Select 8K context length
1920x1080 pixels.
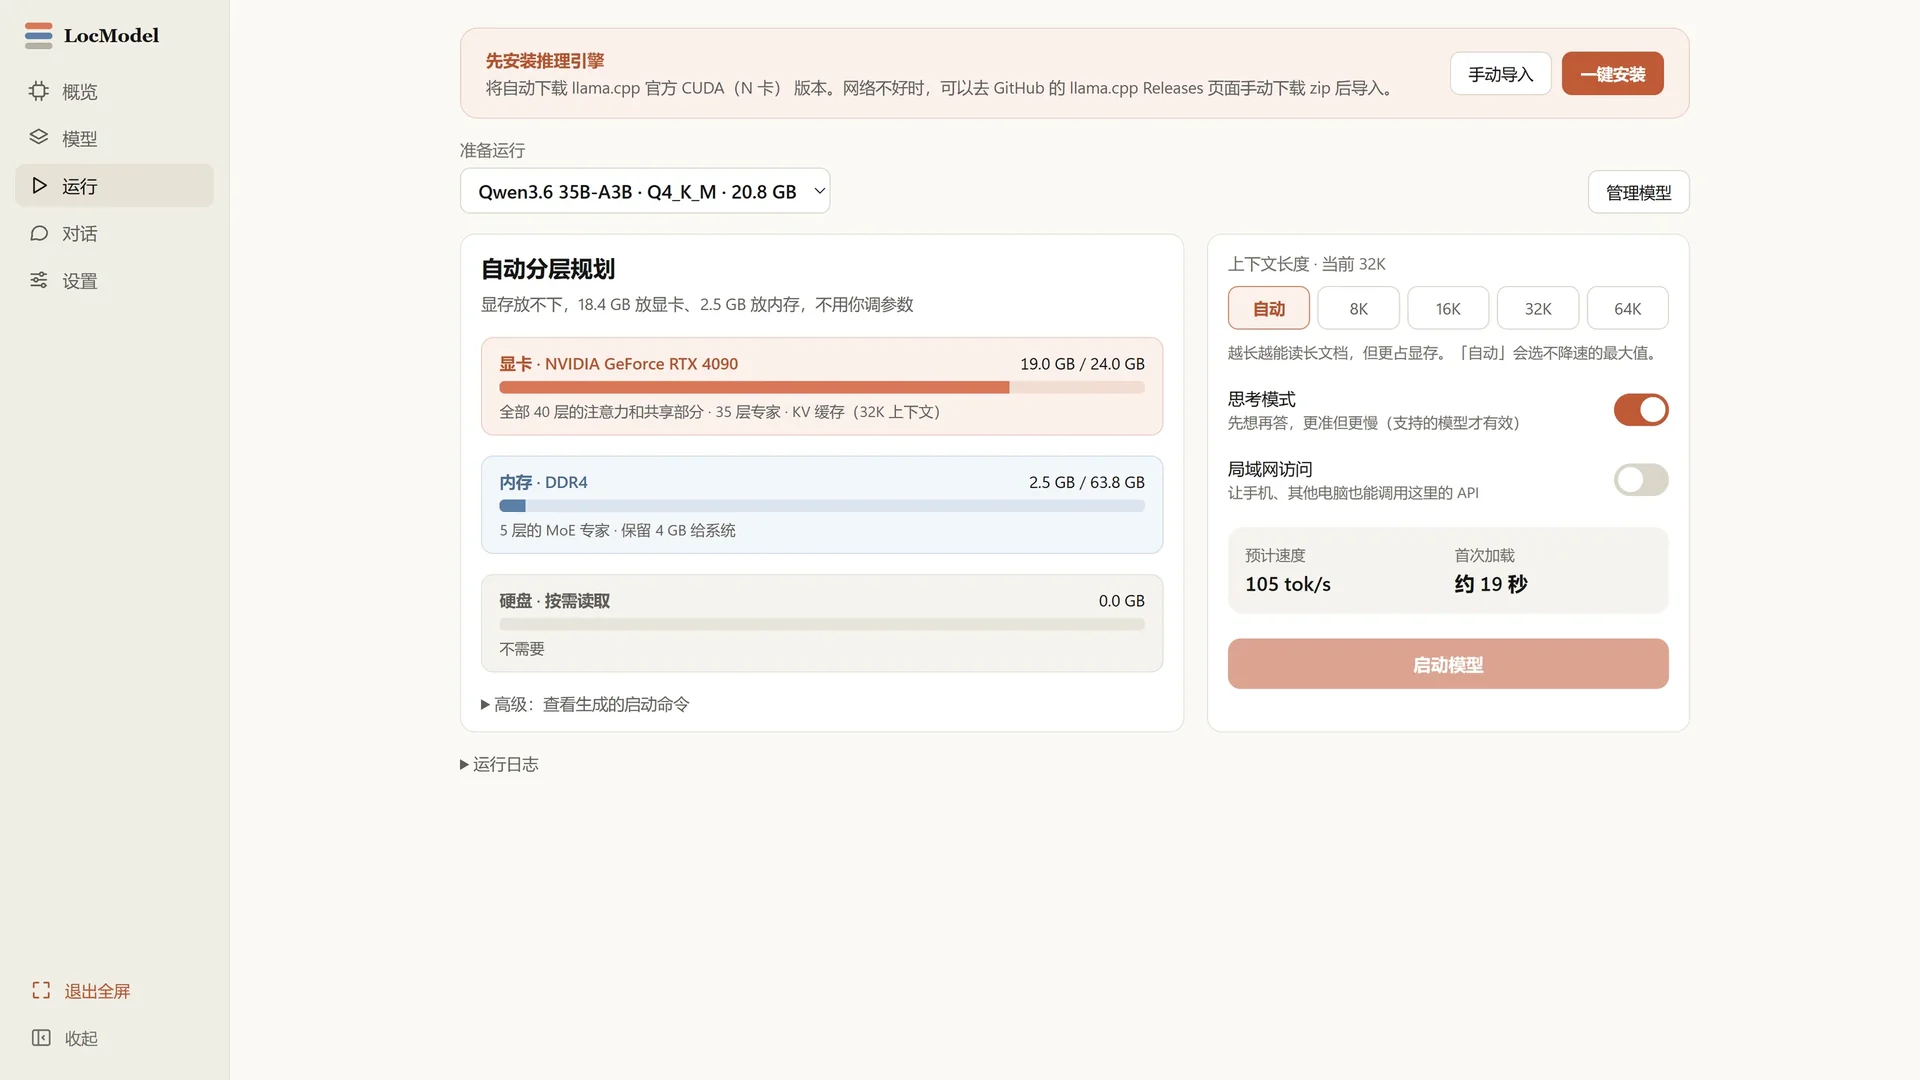click(1358, 308)
